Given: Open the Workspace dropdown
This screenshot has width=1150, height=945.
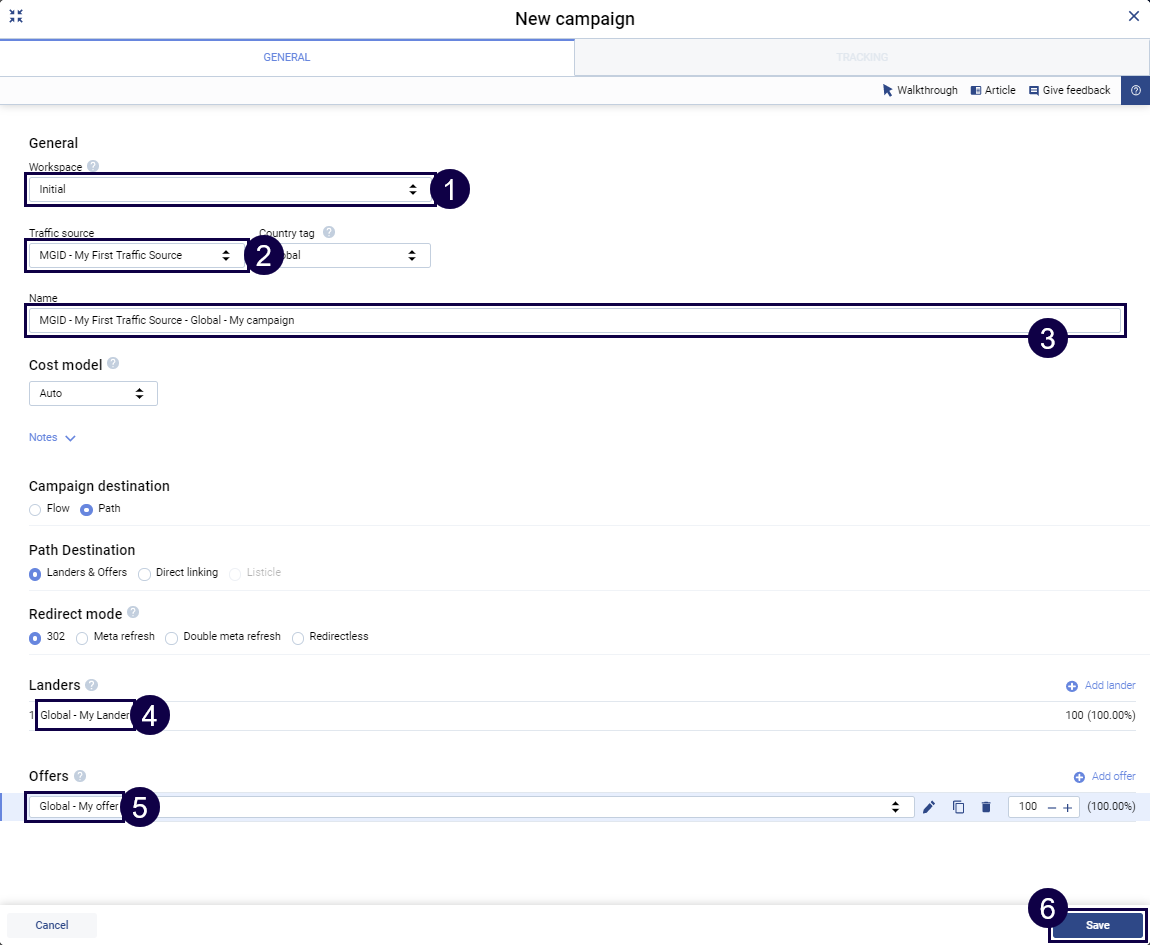Looking at the screenshot, I should 230,189.
